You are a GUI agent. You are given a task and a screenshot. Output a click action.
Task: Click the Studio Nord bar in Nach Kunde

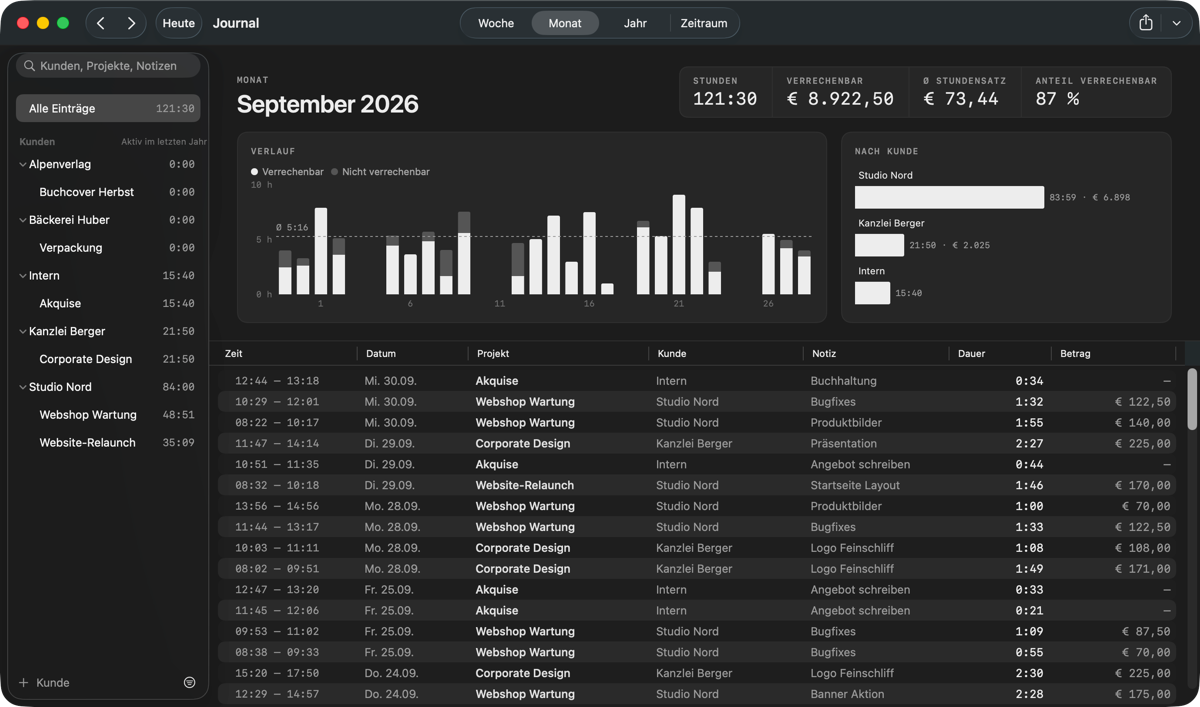[949, 197]
